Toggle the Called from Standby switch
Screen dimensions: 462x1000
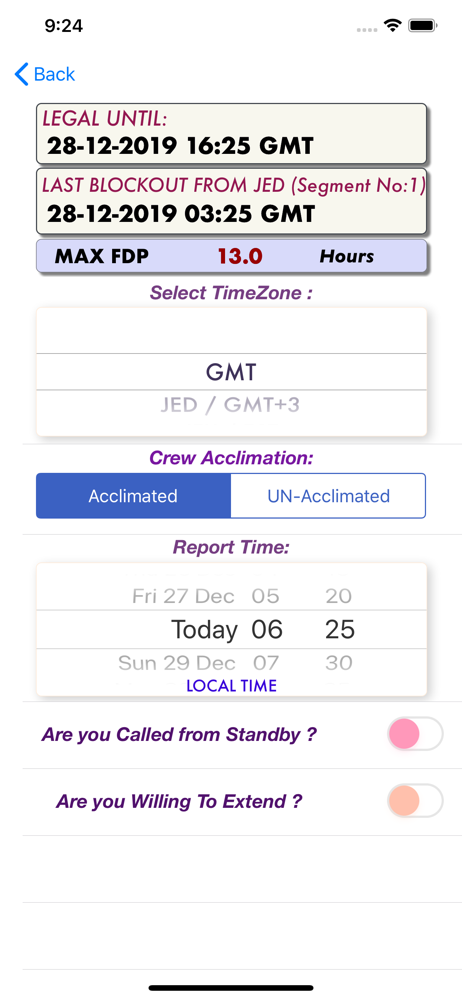click(x=415, y=733)
